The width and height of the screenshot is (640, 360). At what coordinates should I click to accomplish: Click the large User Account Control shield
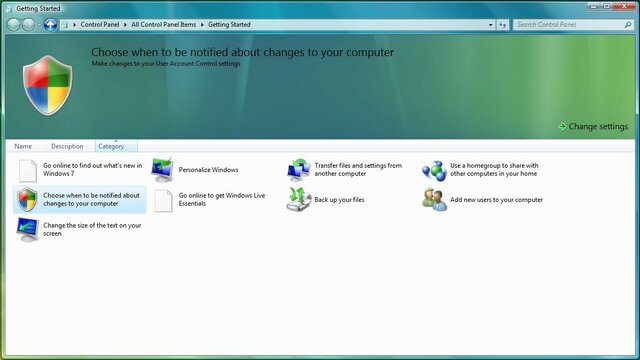click(48, 85)
